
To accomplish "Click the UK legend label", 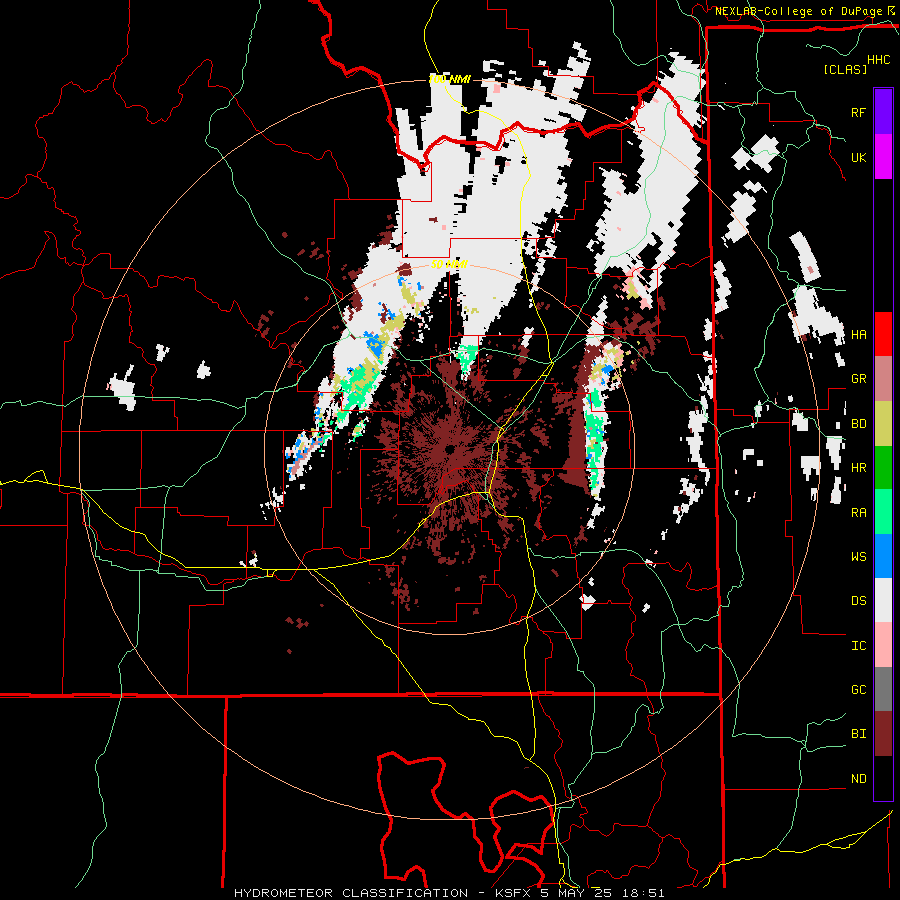I will tap(858, 157).
